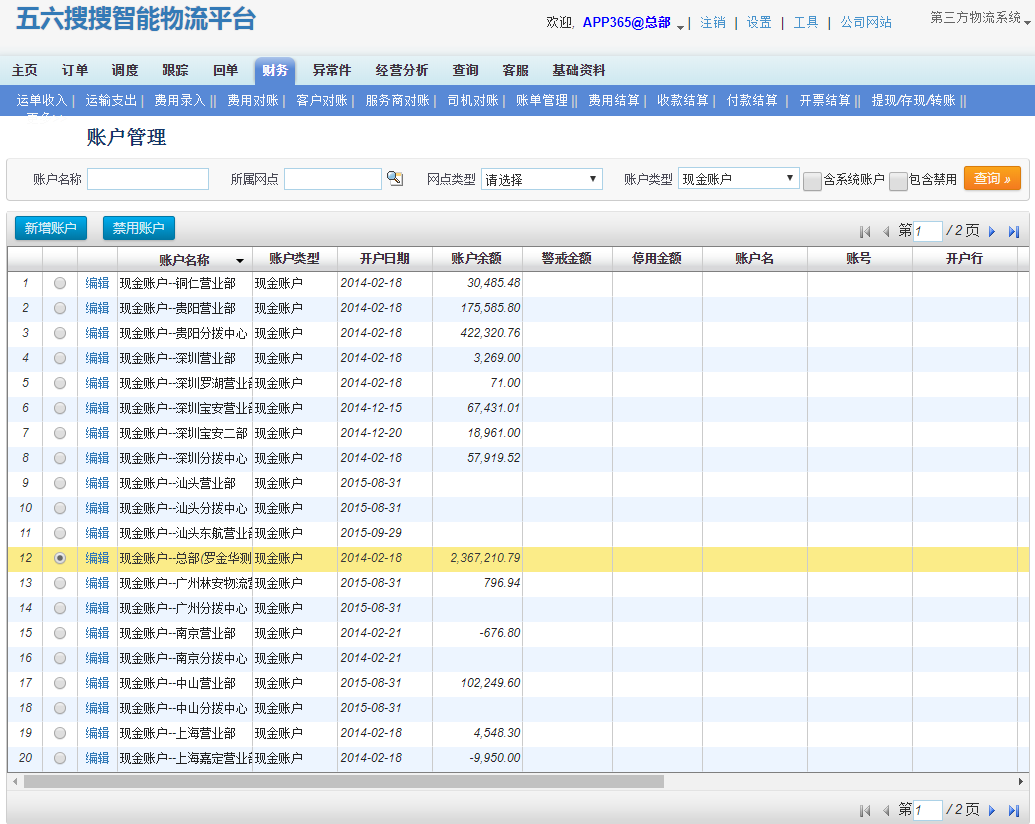This screenshot has width=1035, height=824.
Task: Go to next page in top pager
Action: point(991,232)
